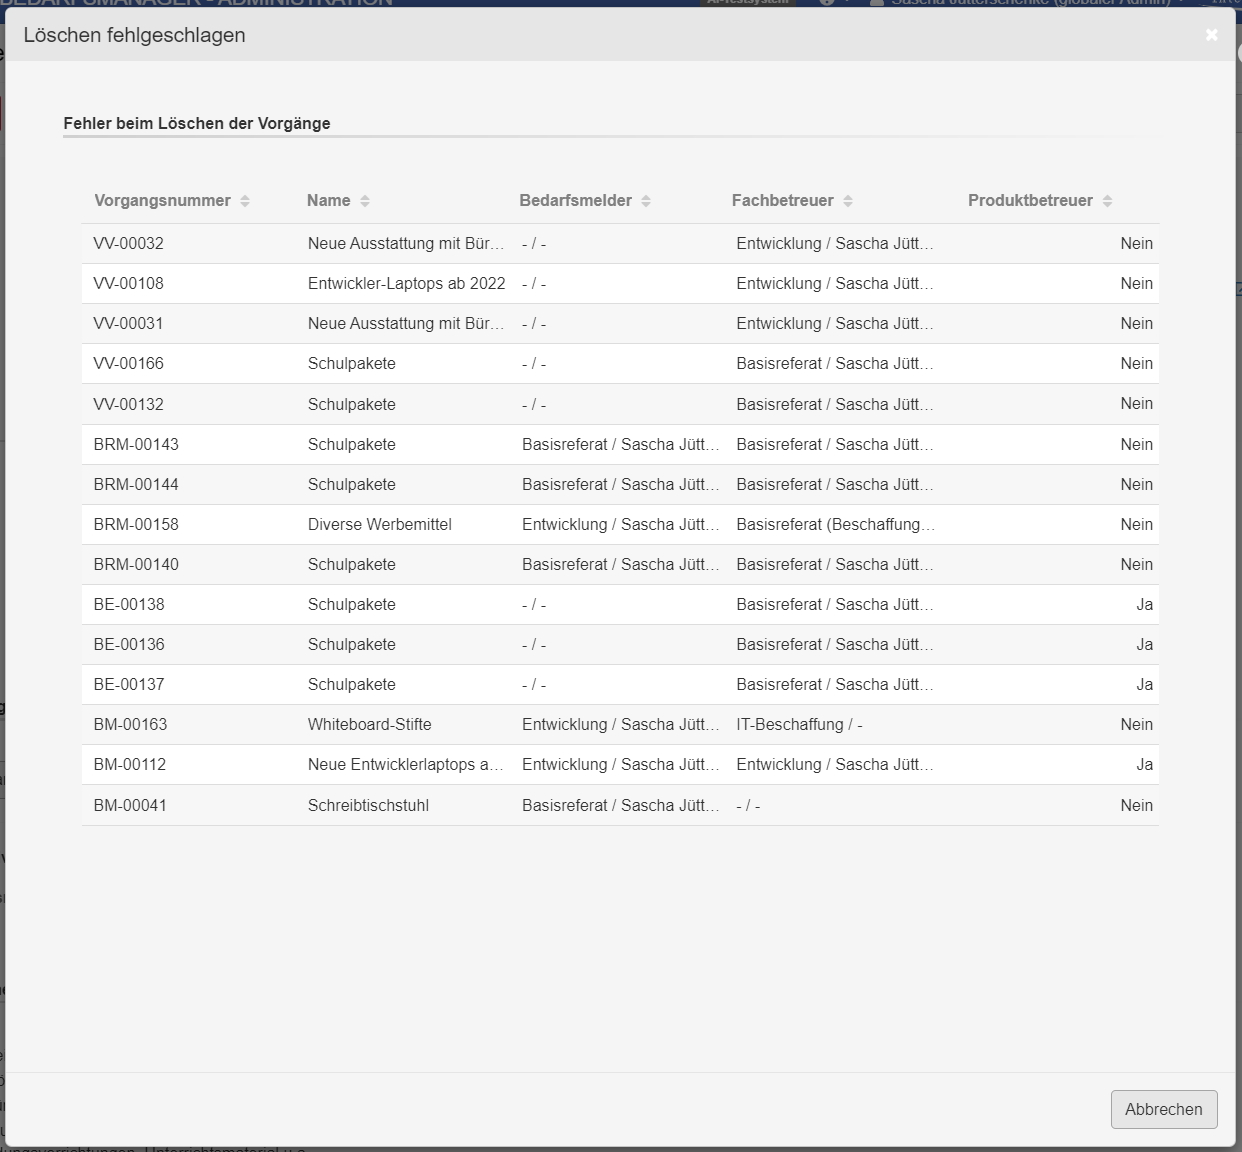
Task: Click sort icon next to Vorgangsnummer
Action: click(245, 201)
